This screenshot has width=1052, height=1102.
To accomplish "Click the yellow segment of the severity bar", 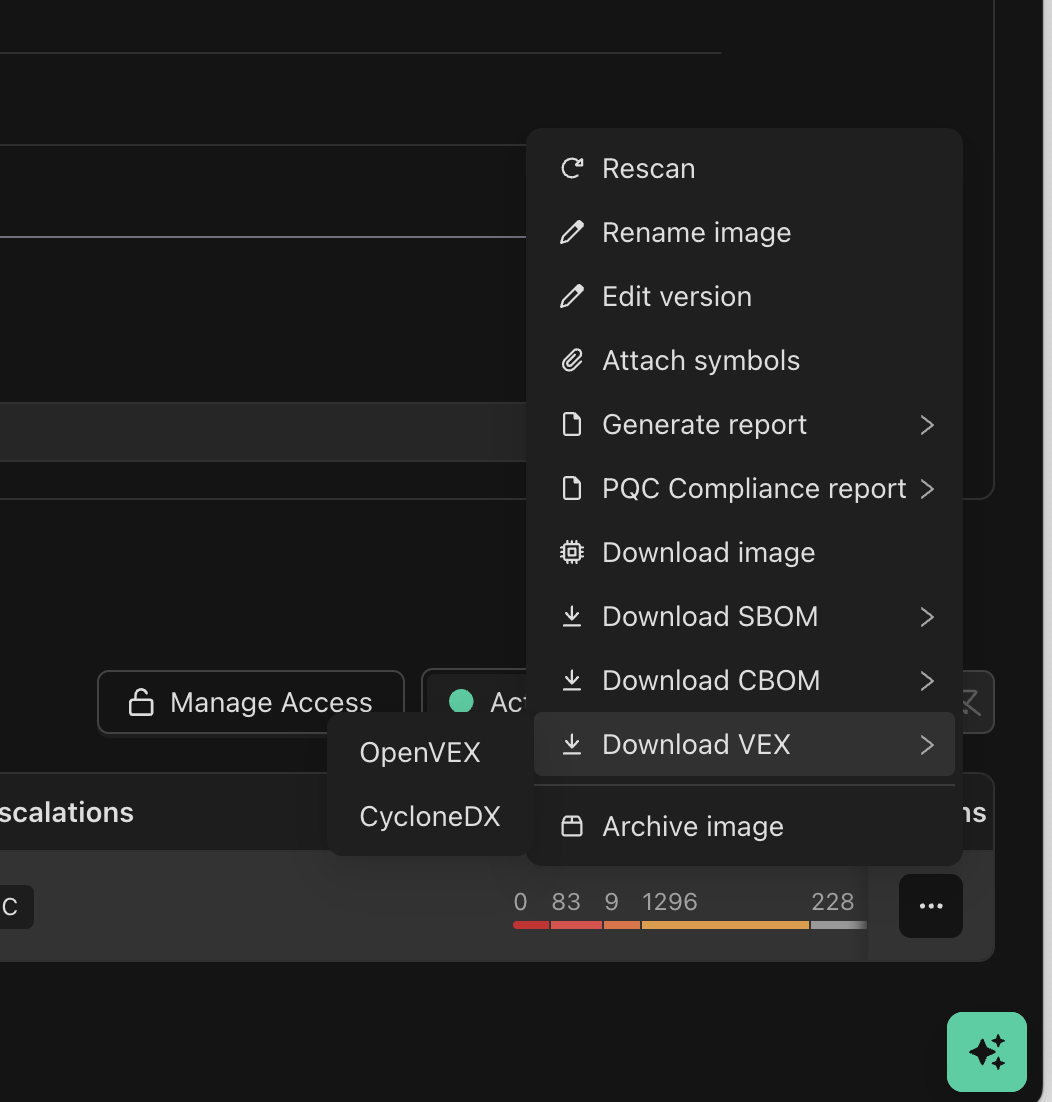I will tap(725, 926).
